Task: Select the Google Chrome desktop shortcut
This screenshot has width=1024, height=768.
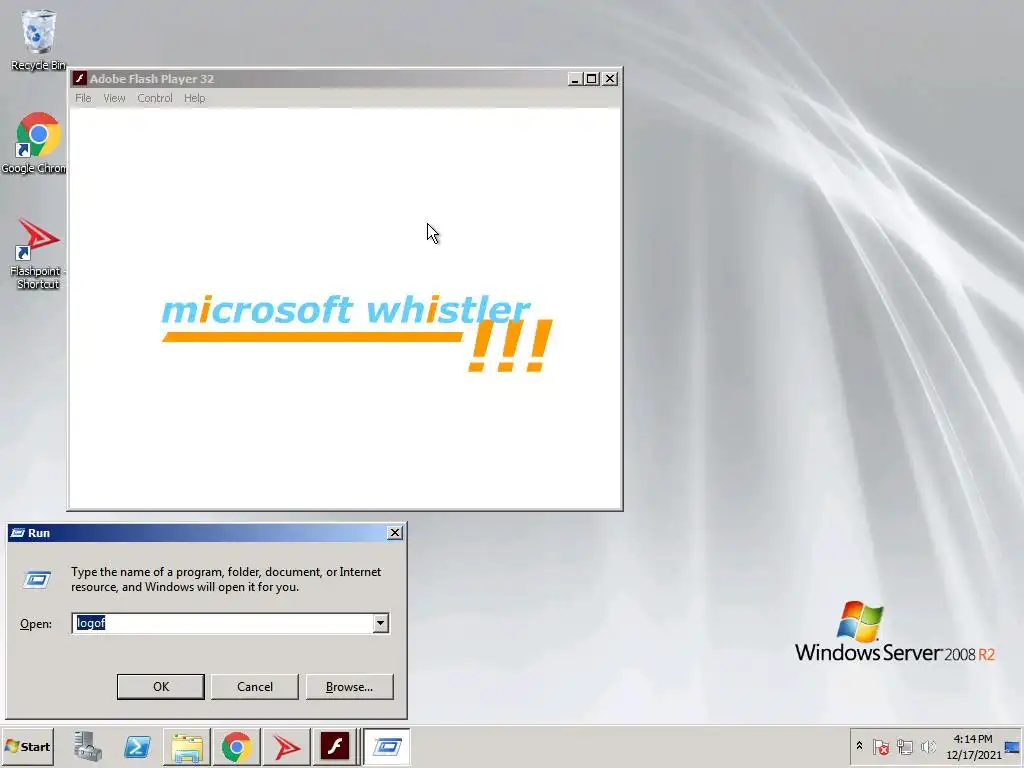Action: tap(37, 142)
